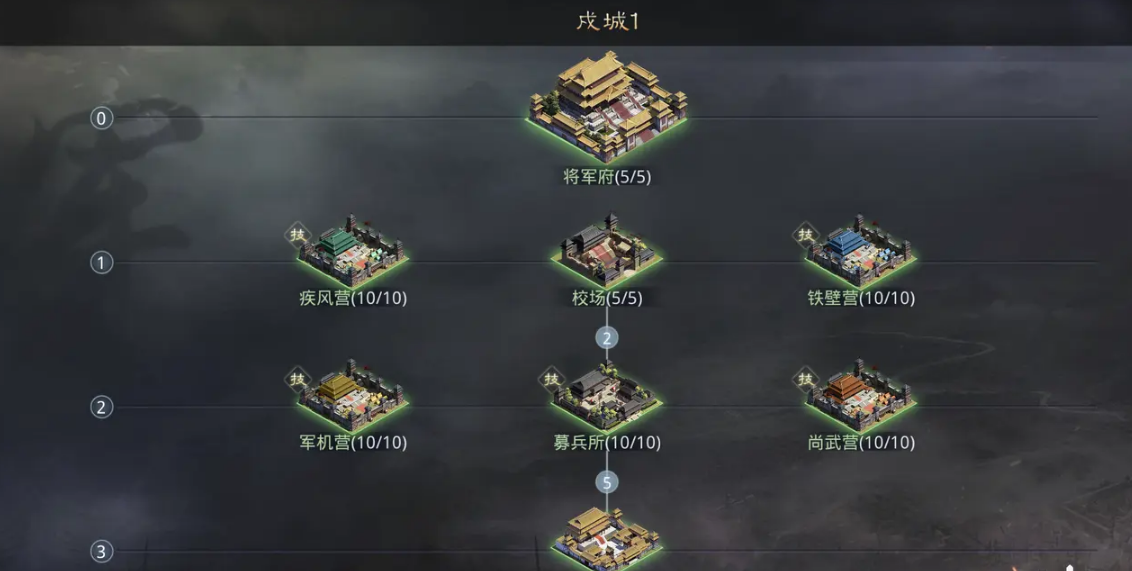Screen dimensions: 1132x571
Task: Select tier 3 row marker
Action: click(102, 552)
